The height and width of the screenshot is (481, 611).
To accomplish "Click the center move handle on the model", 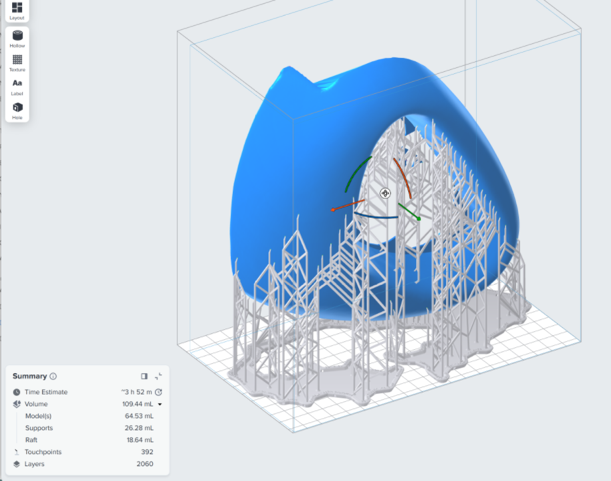I will click(x=385, y=193).
